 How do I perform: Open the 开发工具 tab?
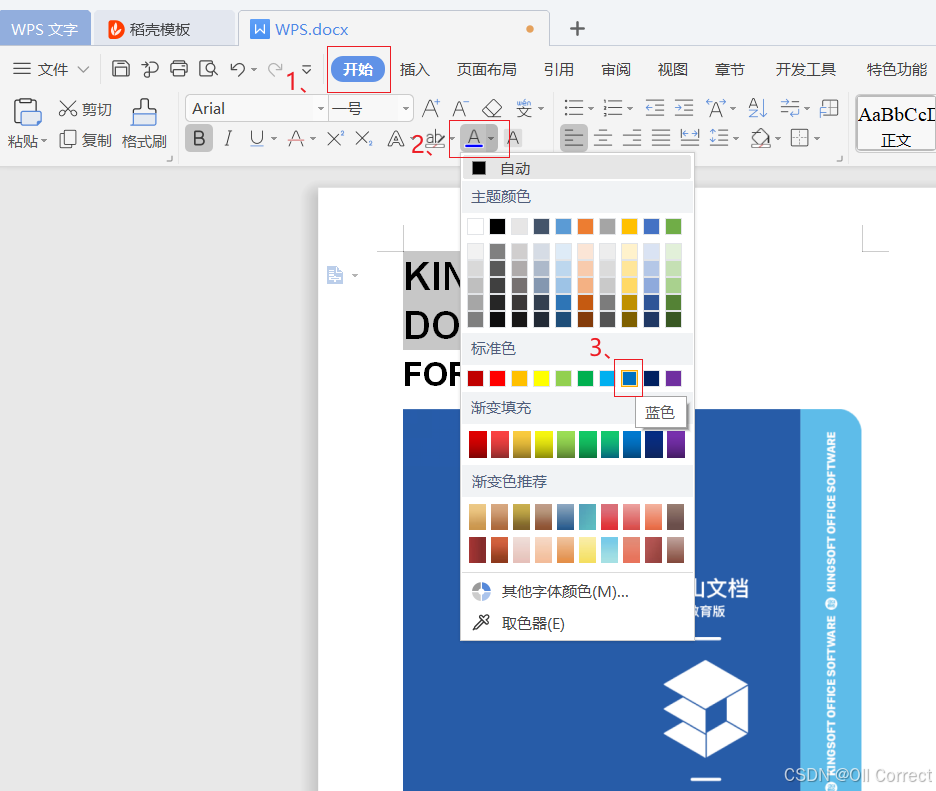[805, 69]
